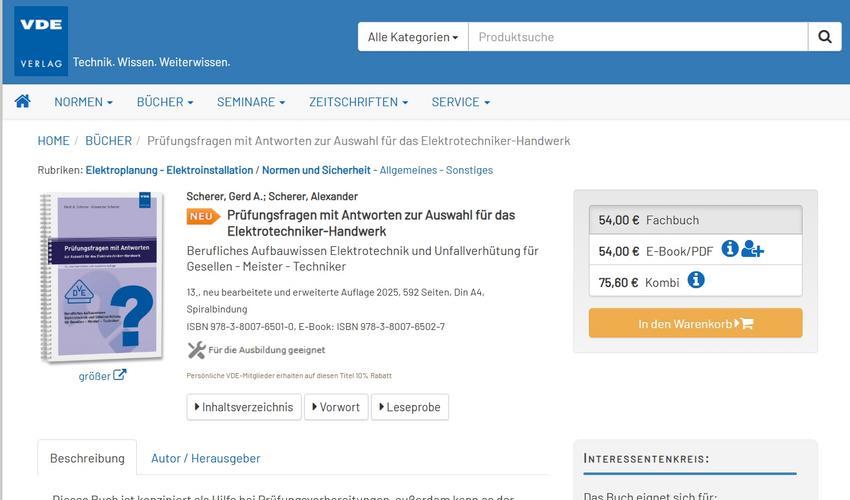Viewport: 850px width, 500px height.
Task: Click the 13., neu bearbeitete Auflage text
Action: [x=336, y=300]
